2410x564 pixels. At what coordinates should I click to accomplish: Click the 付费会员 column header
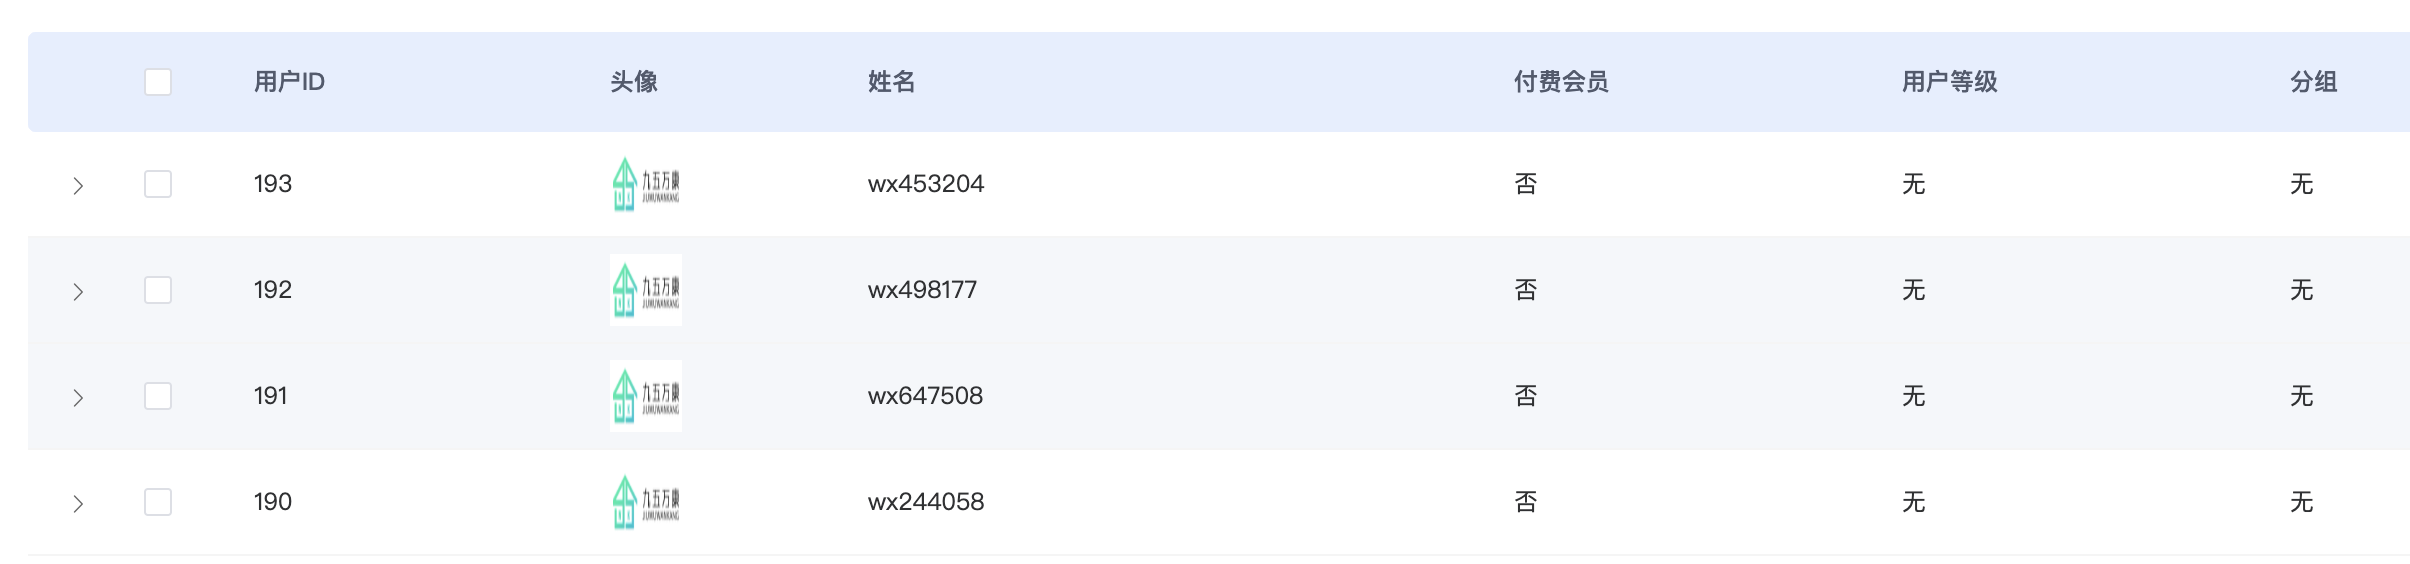(1561, 82)
